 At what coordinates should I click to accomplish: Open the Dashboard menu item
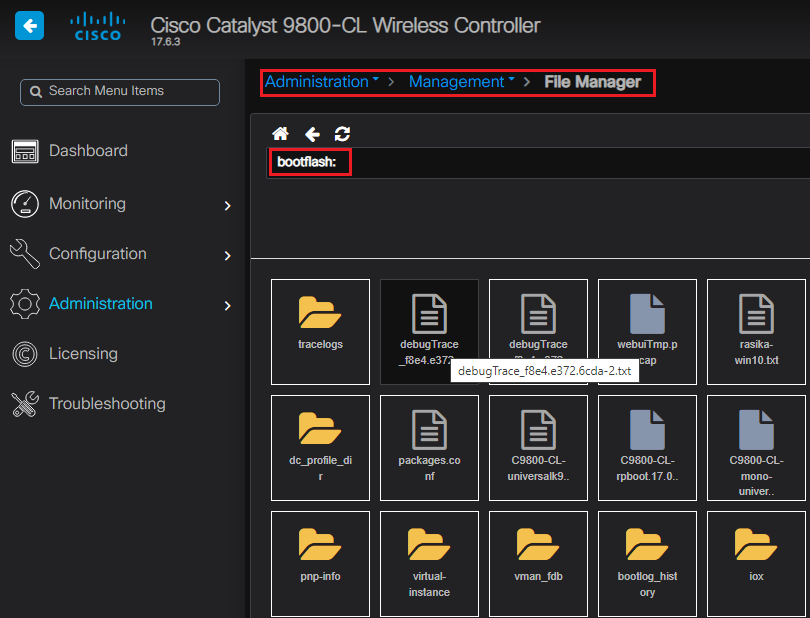pyautogui.click(x=88, y=151)
